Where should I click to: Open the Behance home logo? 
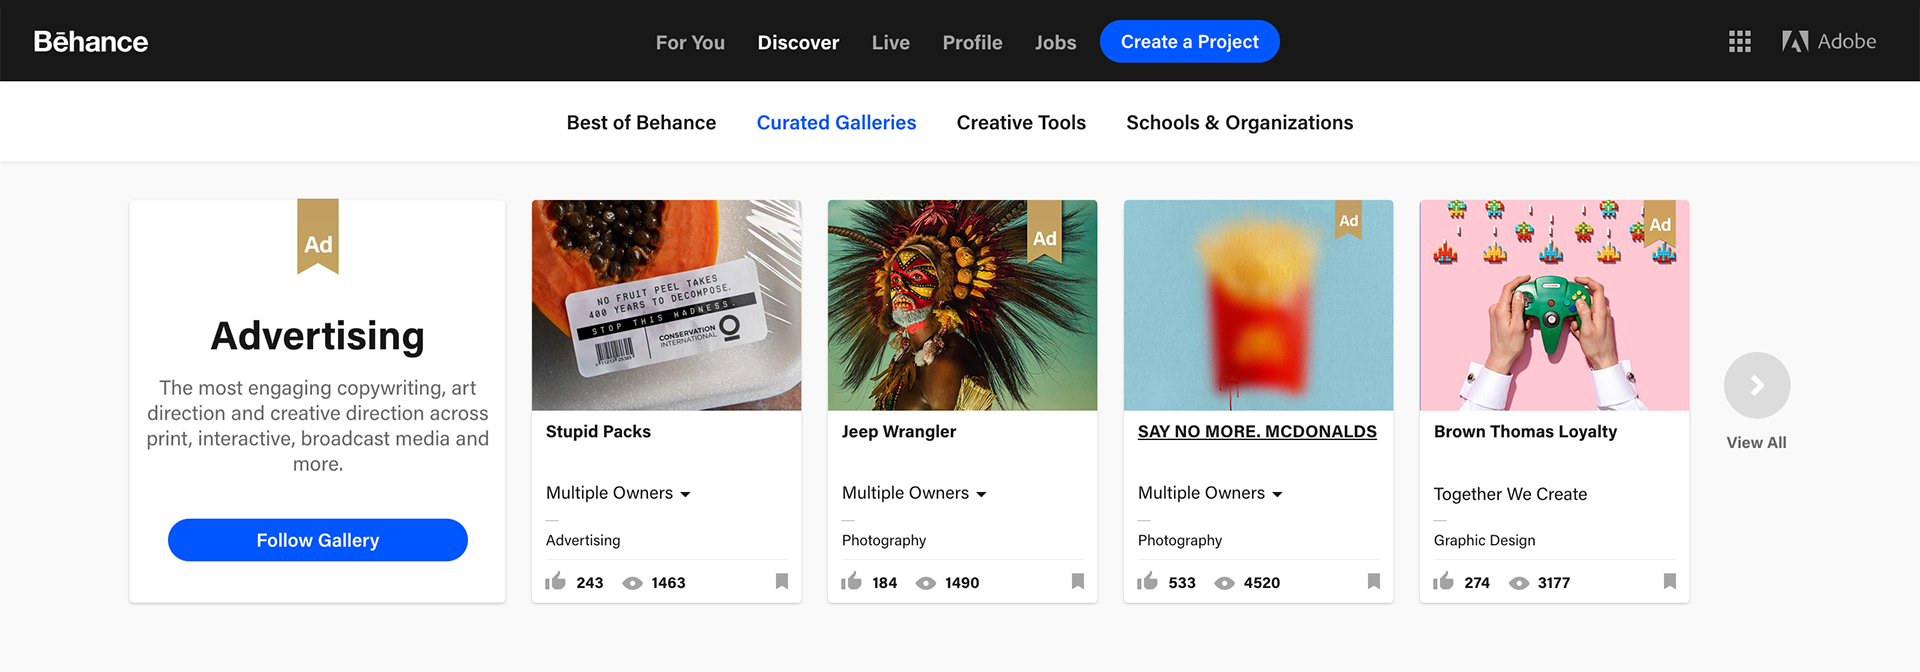click(91, 42)
